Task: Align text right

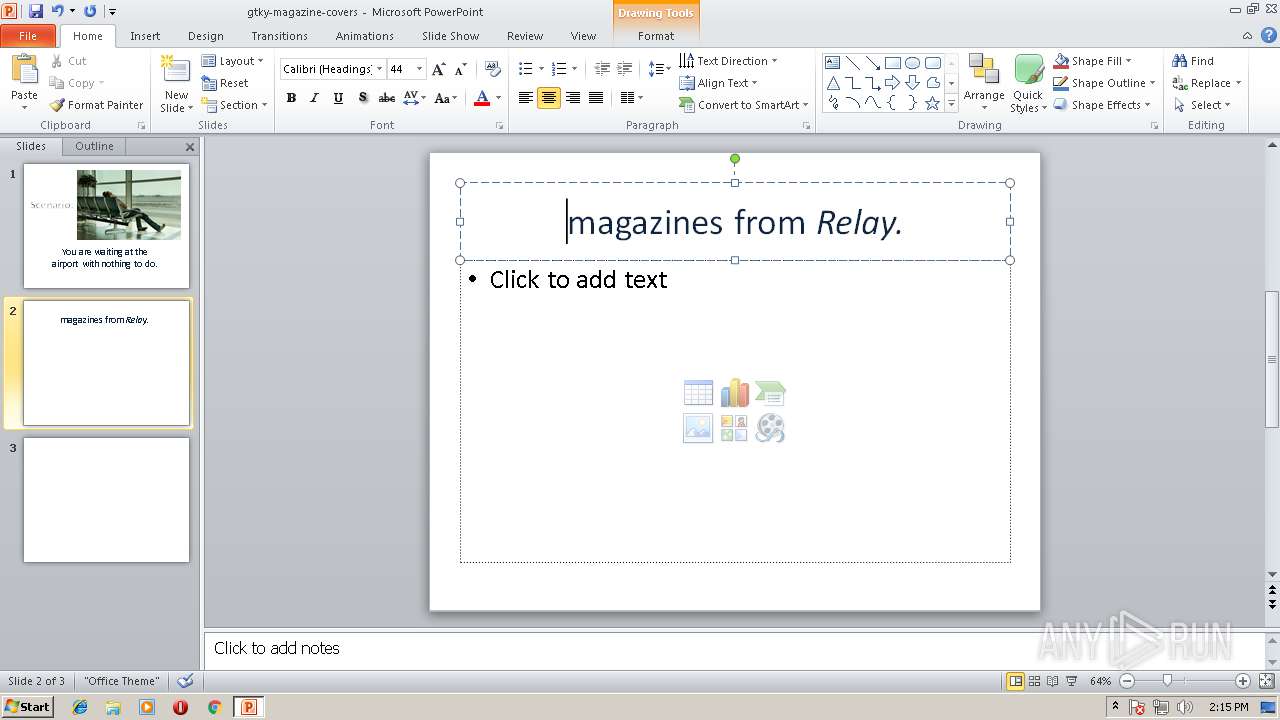Action: (x=572, y=98)
